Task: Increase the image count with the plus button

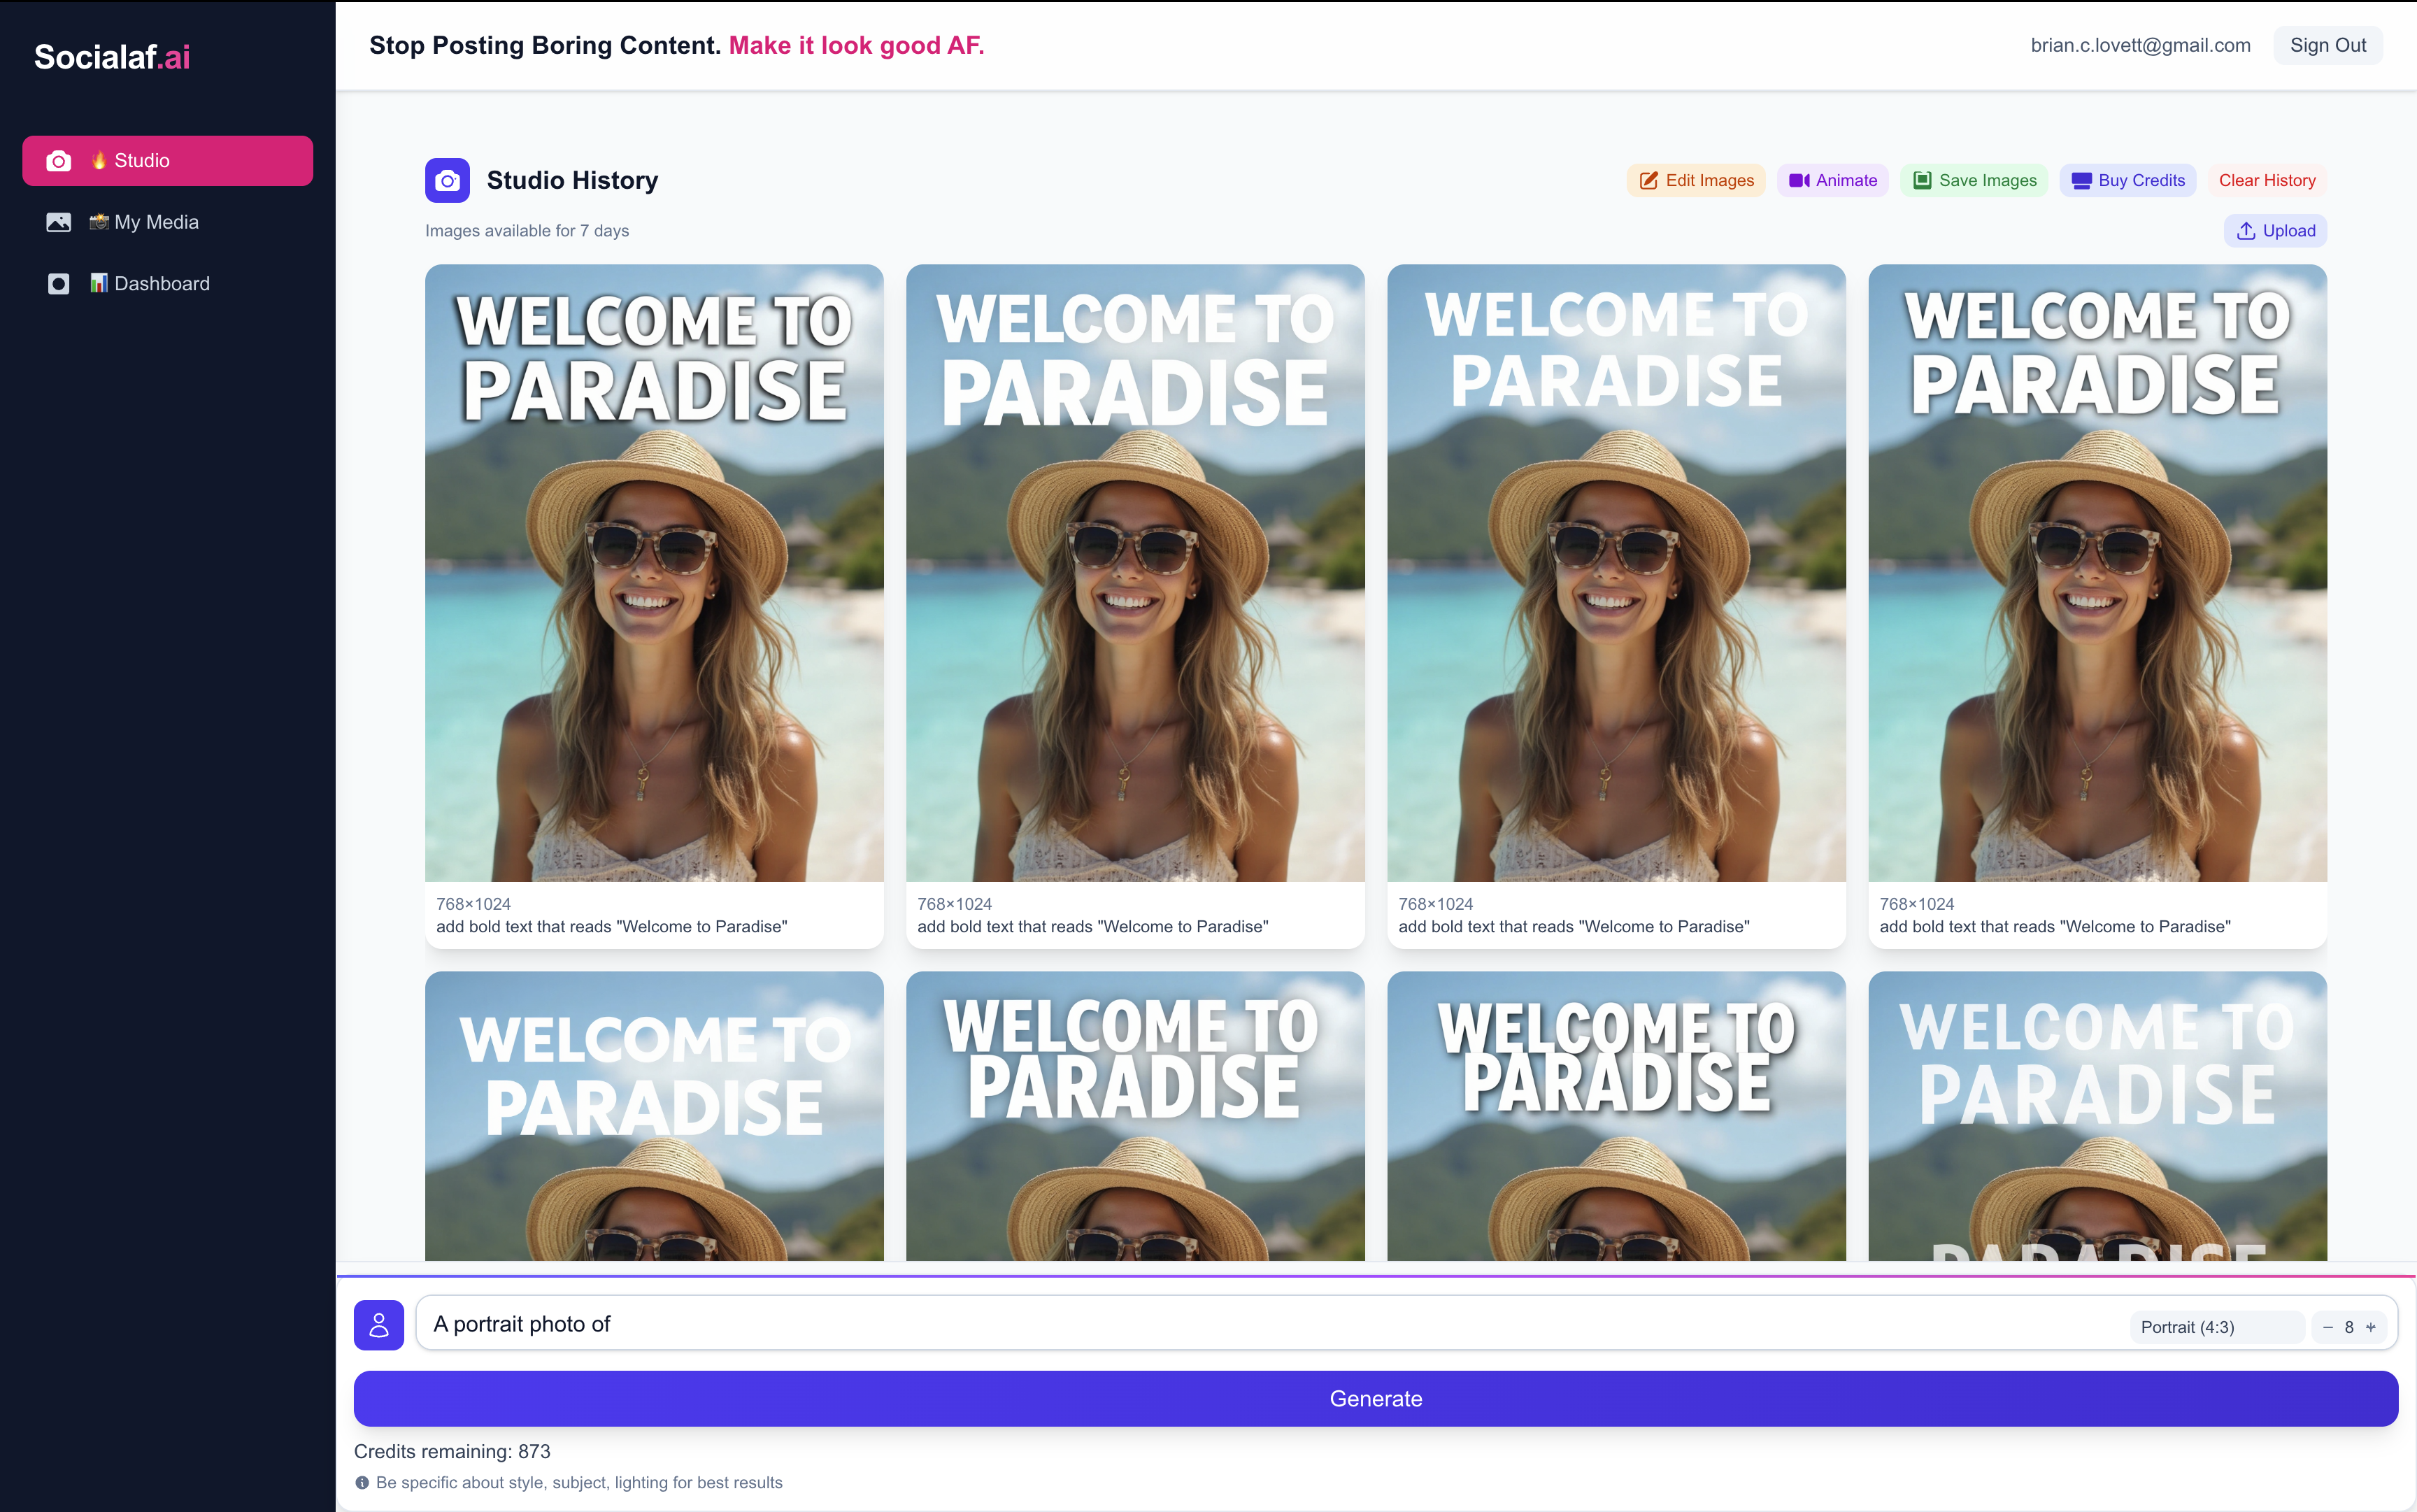Action: [2371, 1327]
